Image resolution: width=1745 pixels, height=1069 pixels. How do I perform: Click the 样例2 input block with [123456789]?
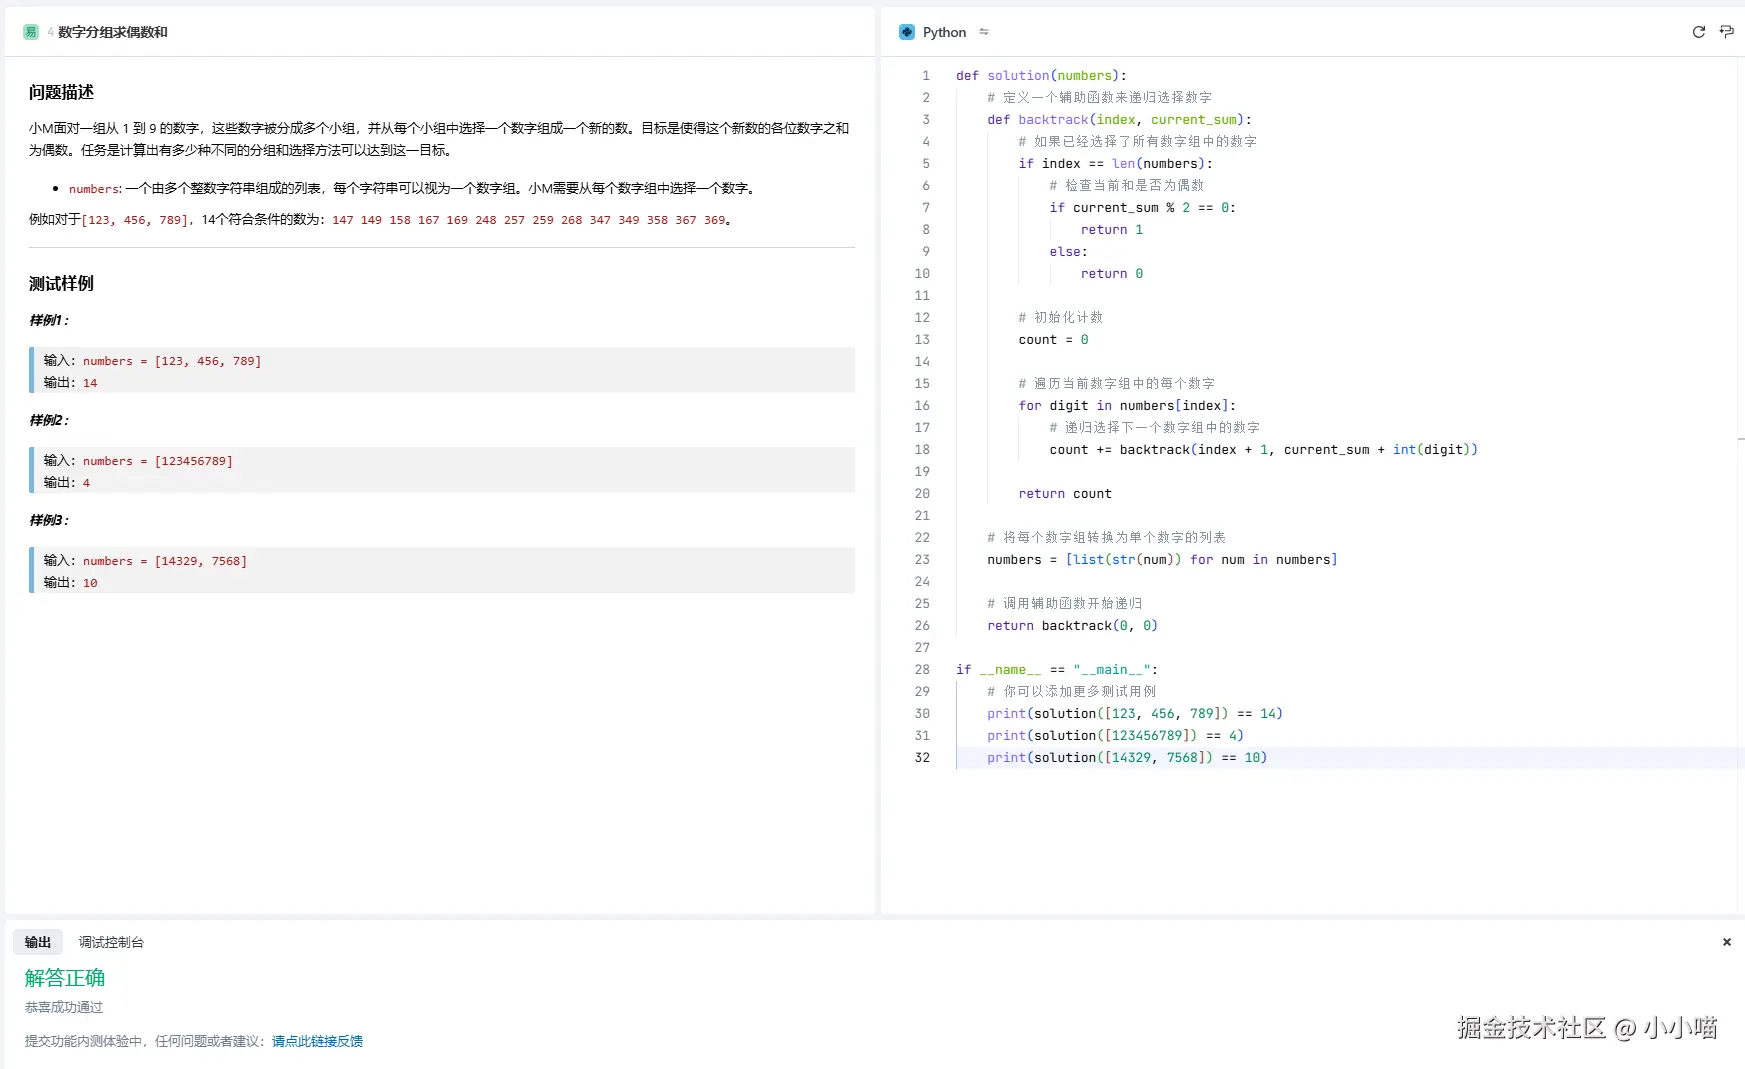point(442,471)
